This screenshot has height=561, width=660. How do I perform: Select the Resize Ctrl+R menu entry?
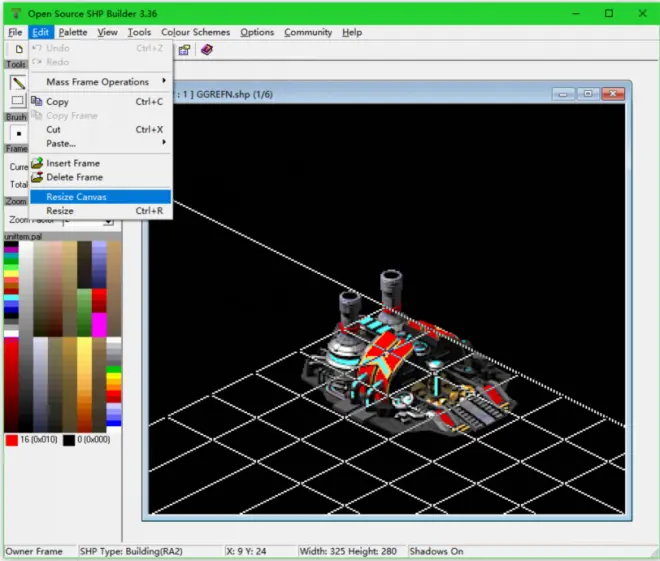pos(101,211)
